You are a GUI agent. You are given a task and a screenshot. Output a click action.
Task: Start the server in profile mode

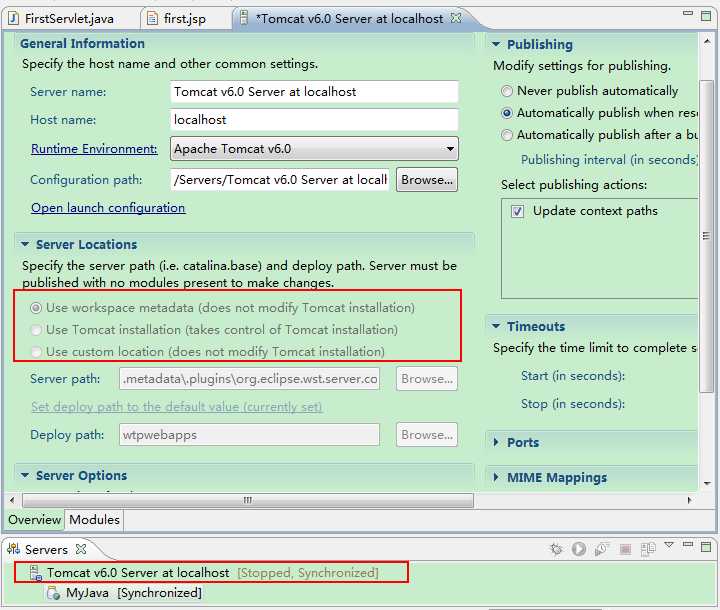point(602,549)
